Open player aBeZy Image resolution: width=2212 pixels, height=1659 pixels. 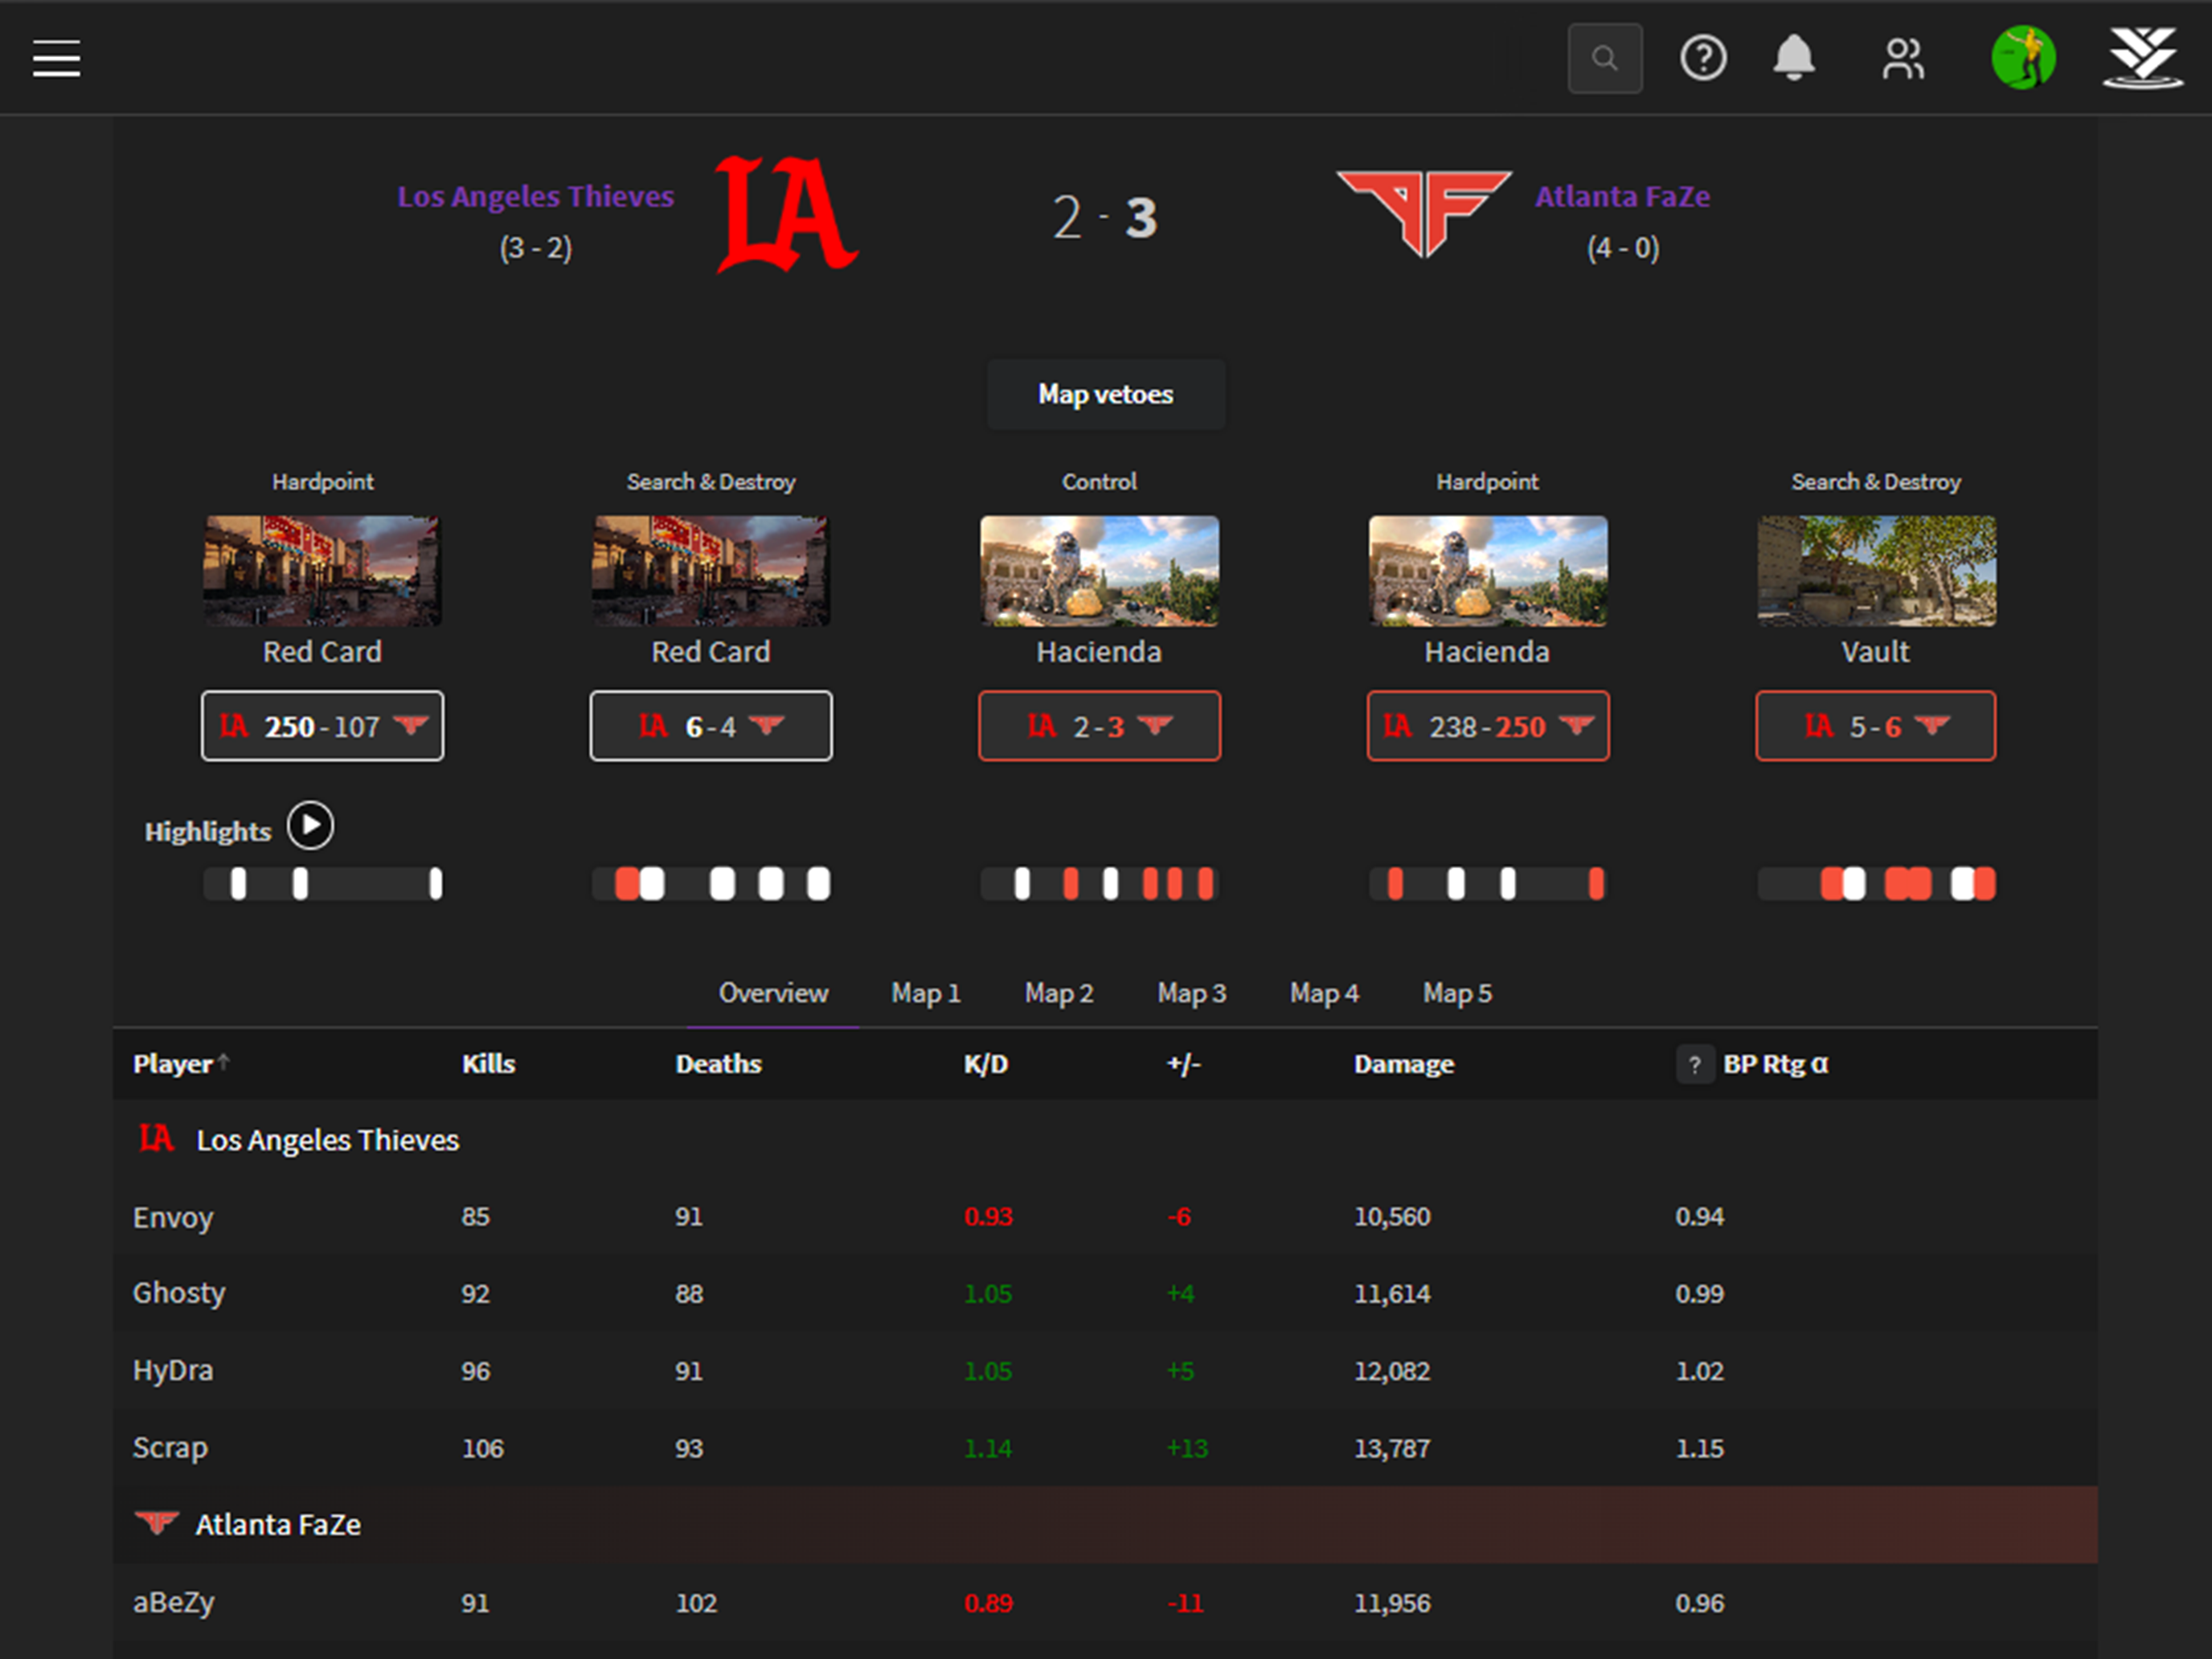pyautogui.click(x=174, y=1602)
